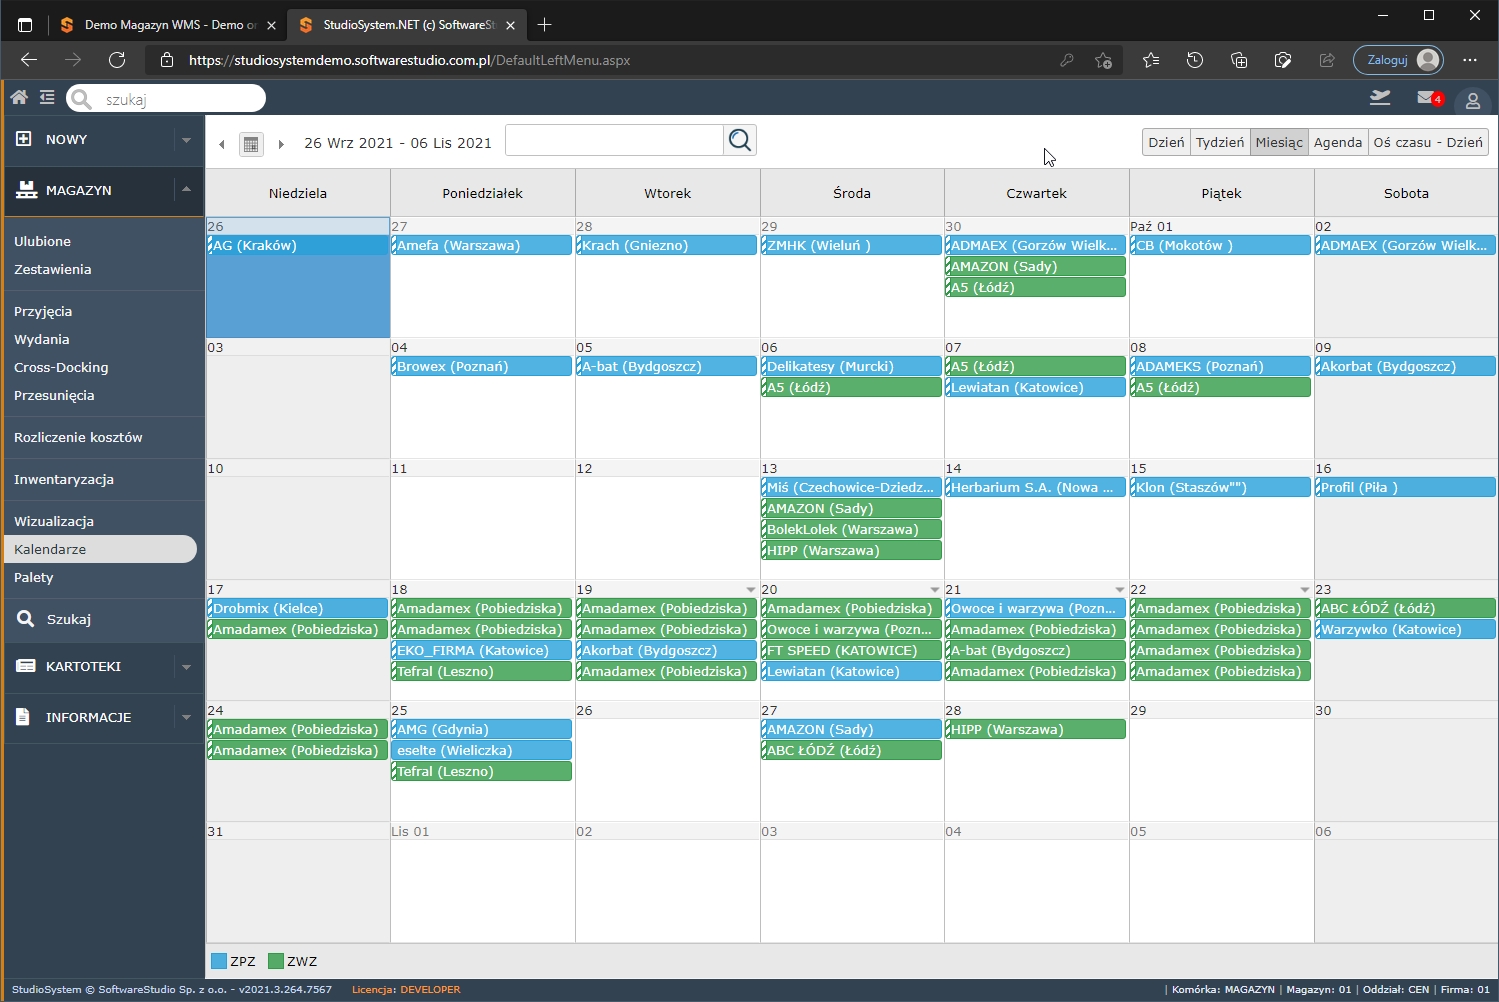Open the user profile icon
Image resolution: width=1499 pixels, height=1002 pixels.
tap(1472, 100)
